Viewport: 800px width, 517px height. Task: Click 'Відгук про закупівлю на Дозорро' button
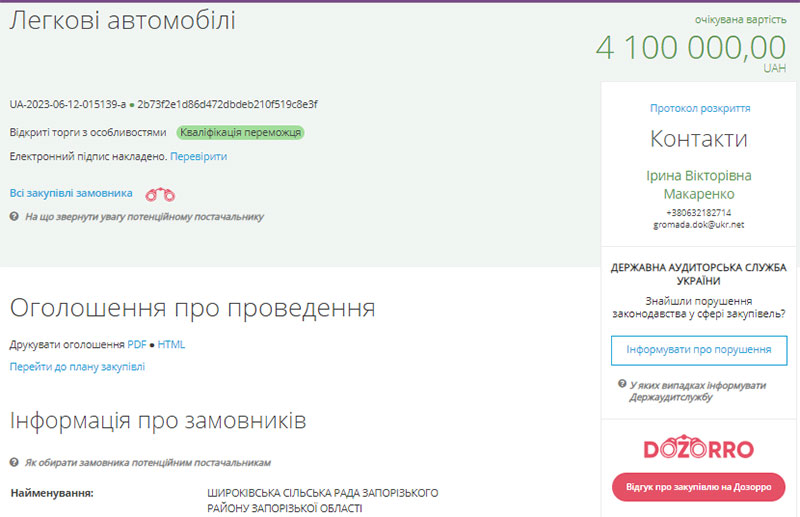pyautogui.click(x=699, y=487)
